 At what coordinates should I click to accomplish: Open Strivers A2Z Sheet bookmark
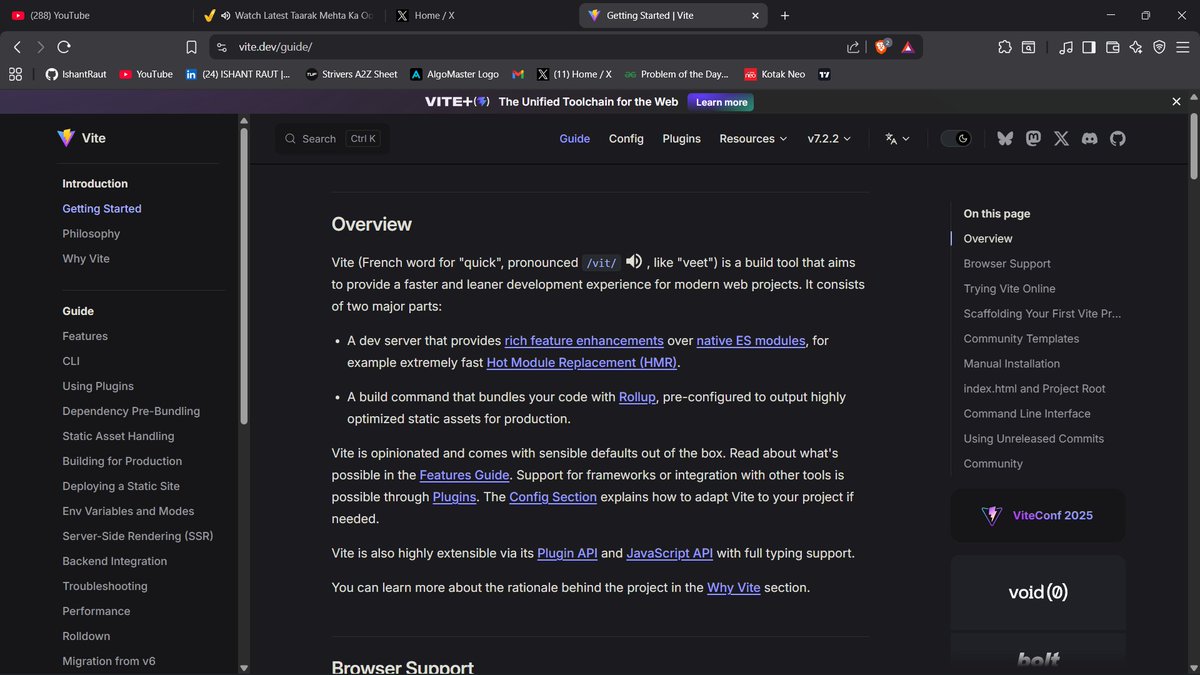pos(351,74)
